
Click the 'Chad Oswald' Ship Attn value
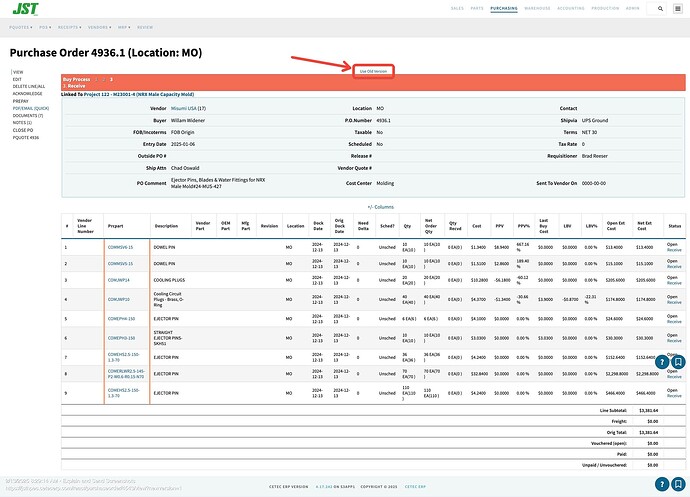pyautogui.click(x=185, y=168)
